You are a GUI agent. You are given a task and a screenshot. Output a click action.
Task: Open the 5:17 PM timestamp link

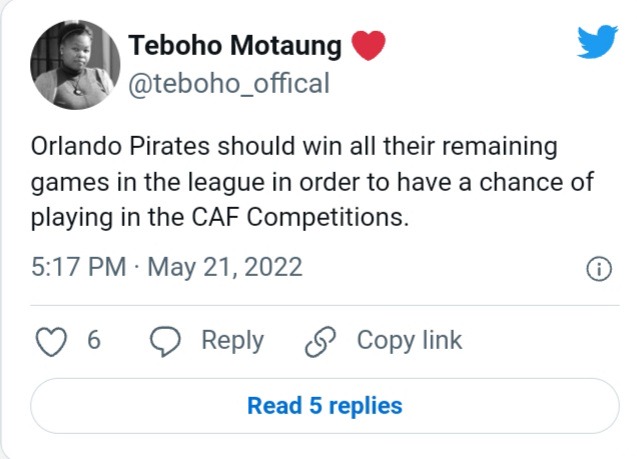(x=78, y=267)
